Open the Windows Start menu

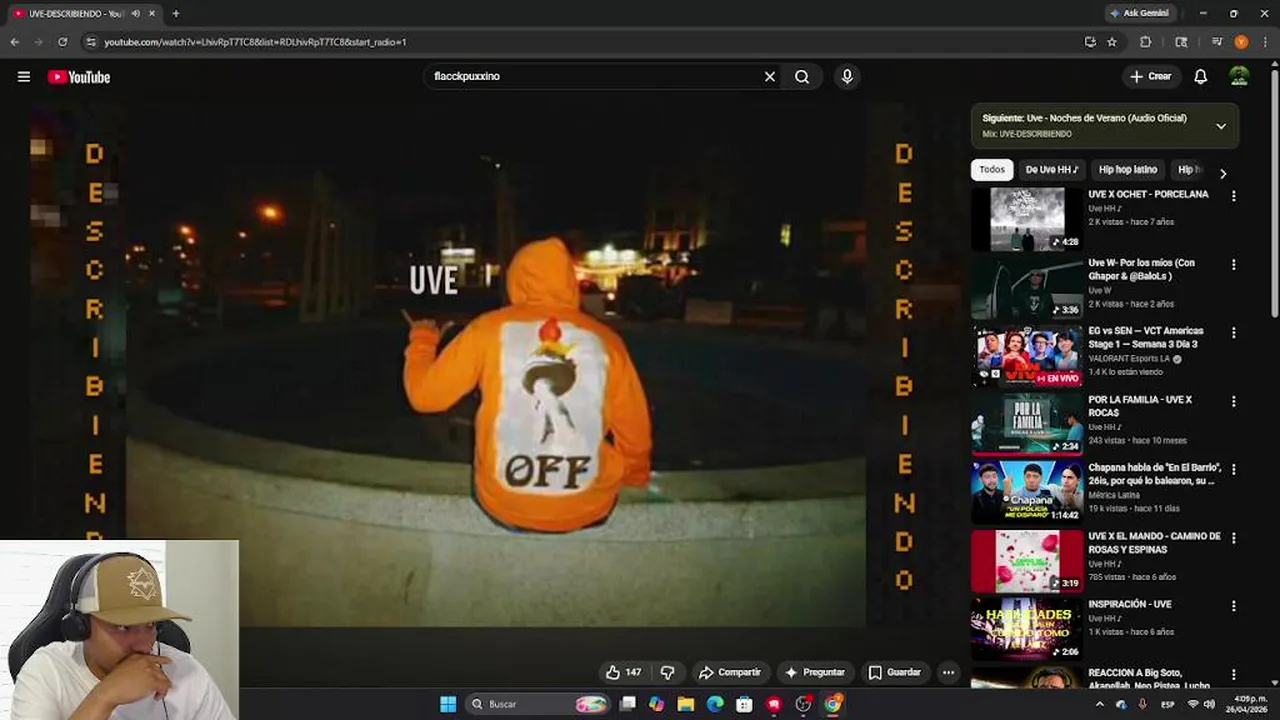pos(448,704)
